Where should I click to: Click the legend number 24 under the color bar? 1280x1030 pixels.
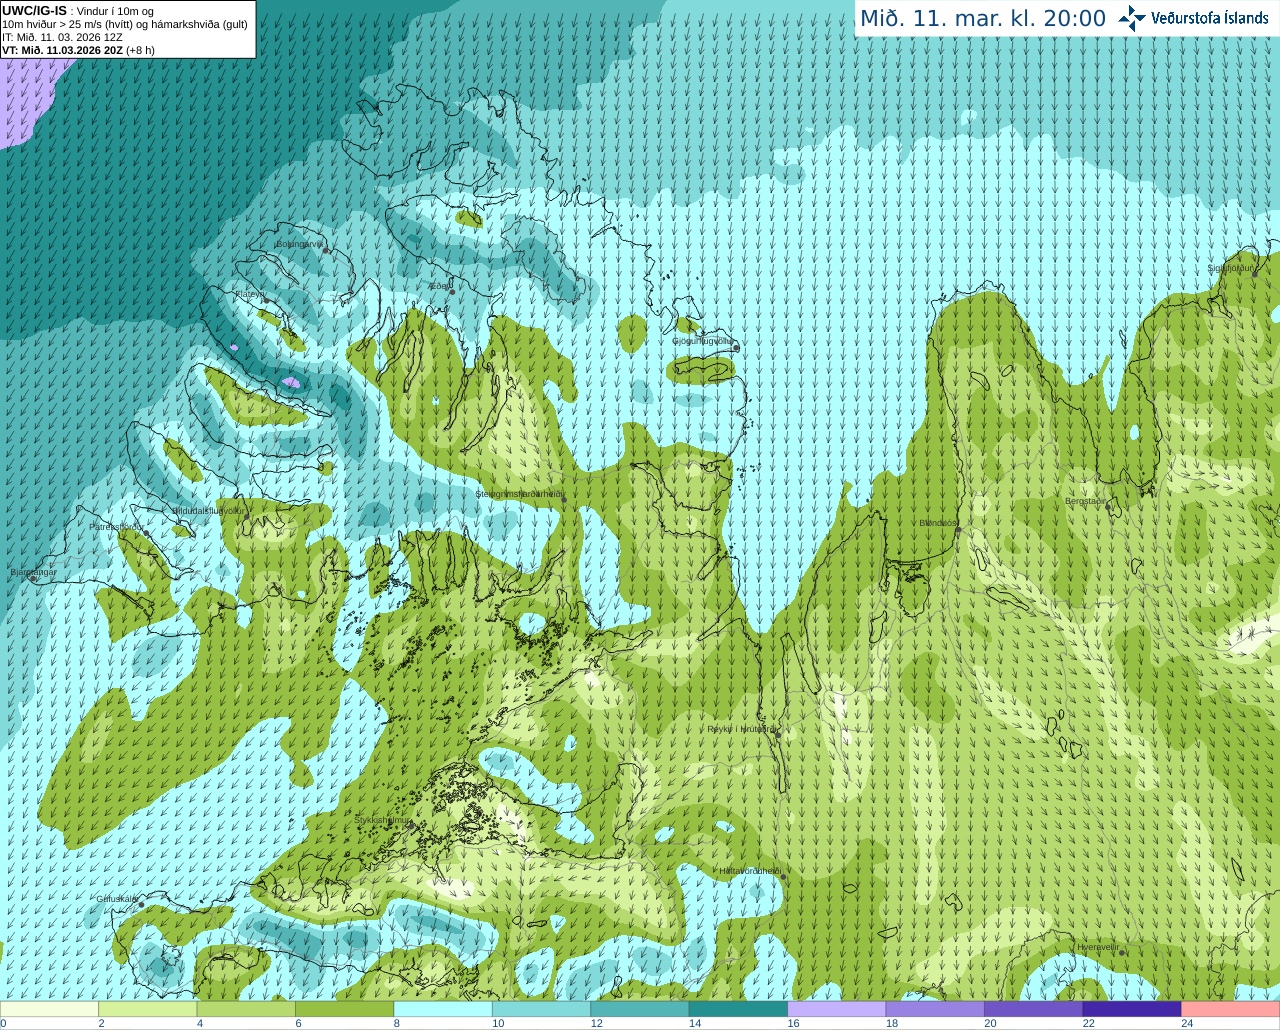pyautogui.click(x=1187, y=1023)
